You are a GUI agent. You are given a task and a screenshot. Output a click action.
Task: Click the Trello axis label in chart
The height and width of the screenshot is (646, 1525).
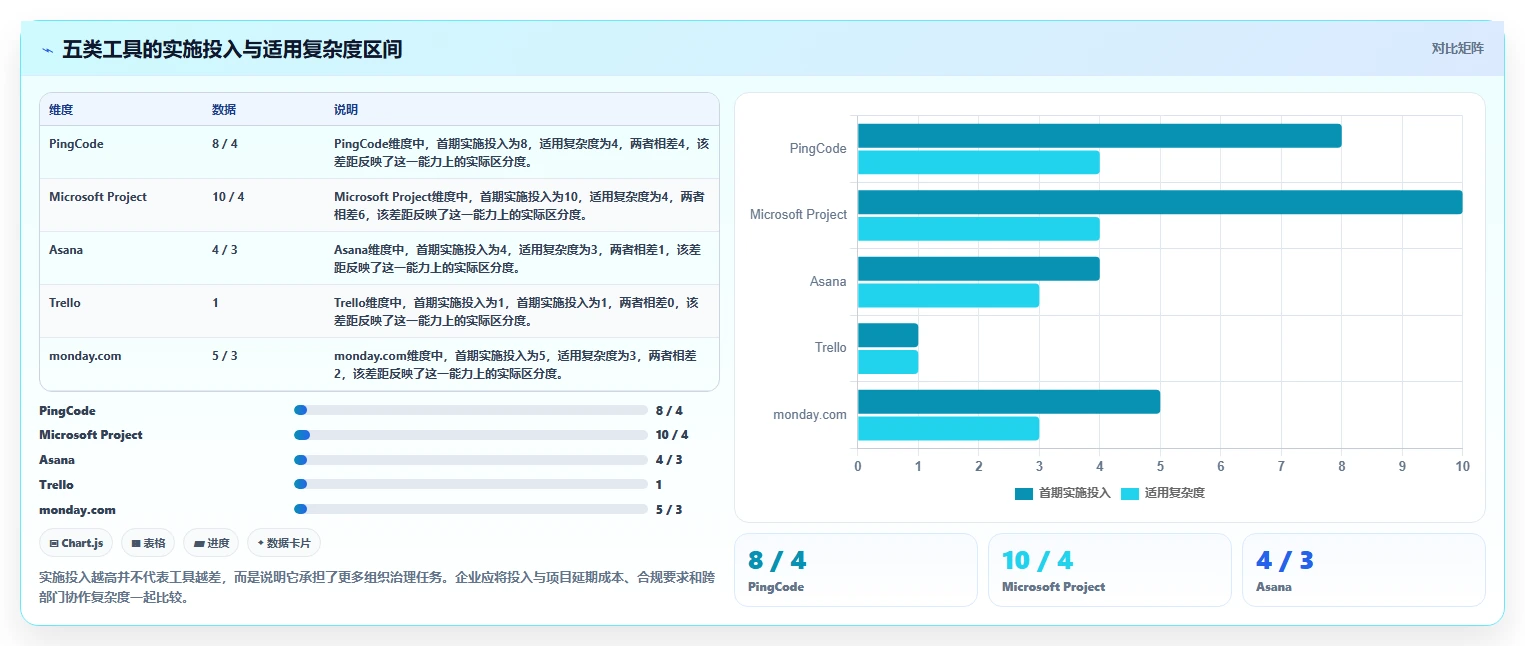click(830, 348)
